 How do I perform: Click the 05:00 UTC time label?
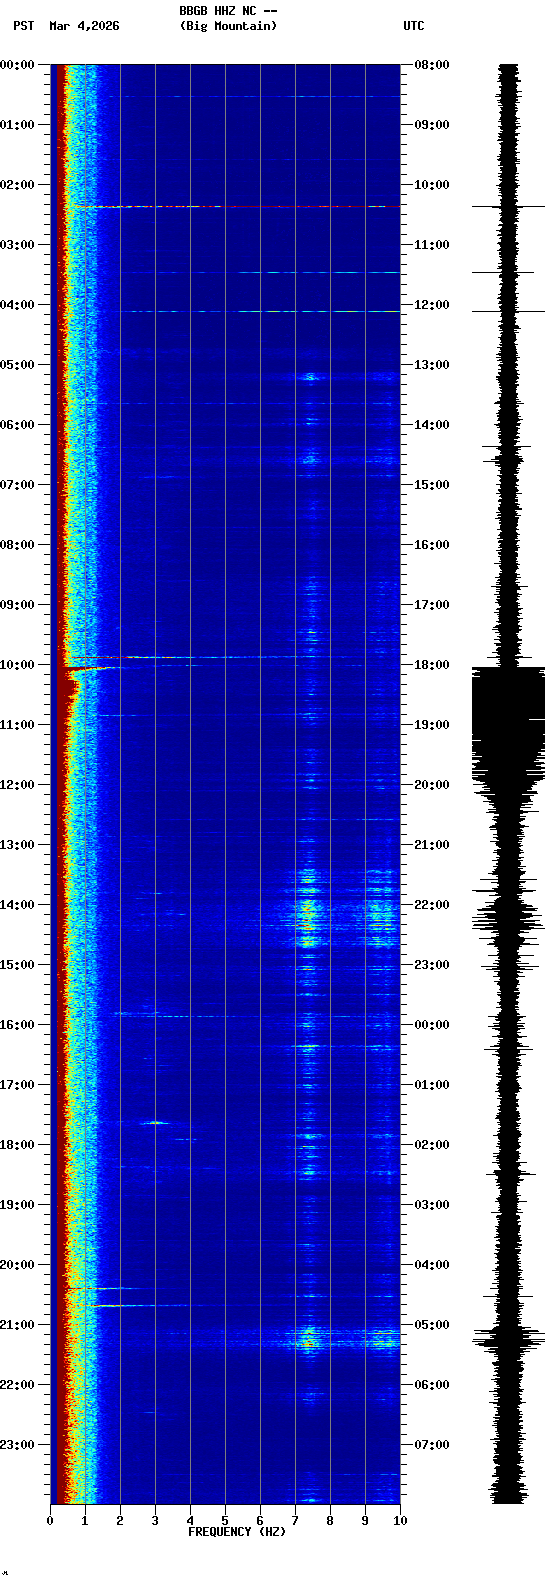point(432,1325)
